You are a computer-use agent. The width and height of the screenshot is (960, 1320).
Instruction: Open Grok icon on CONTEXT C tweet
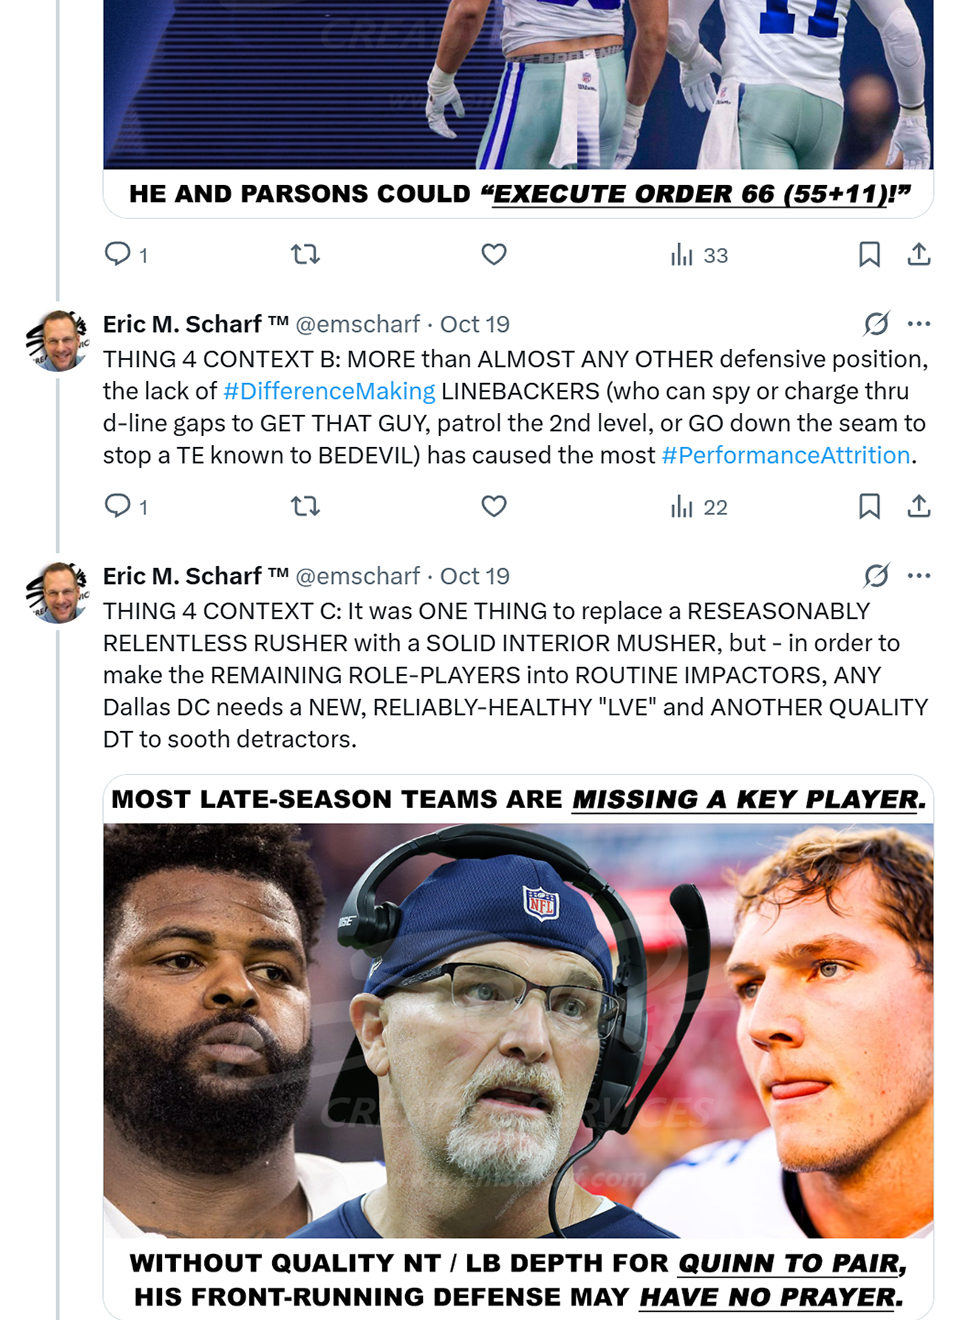coord(876,575)
